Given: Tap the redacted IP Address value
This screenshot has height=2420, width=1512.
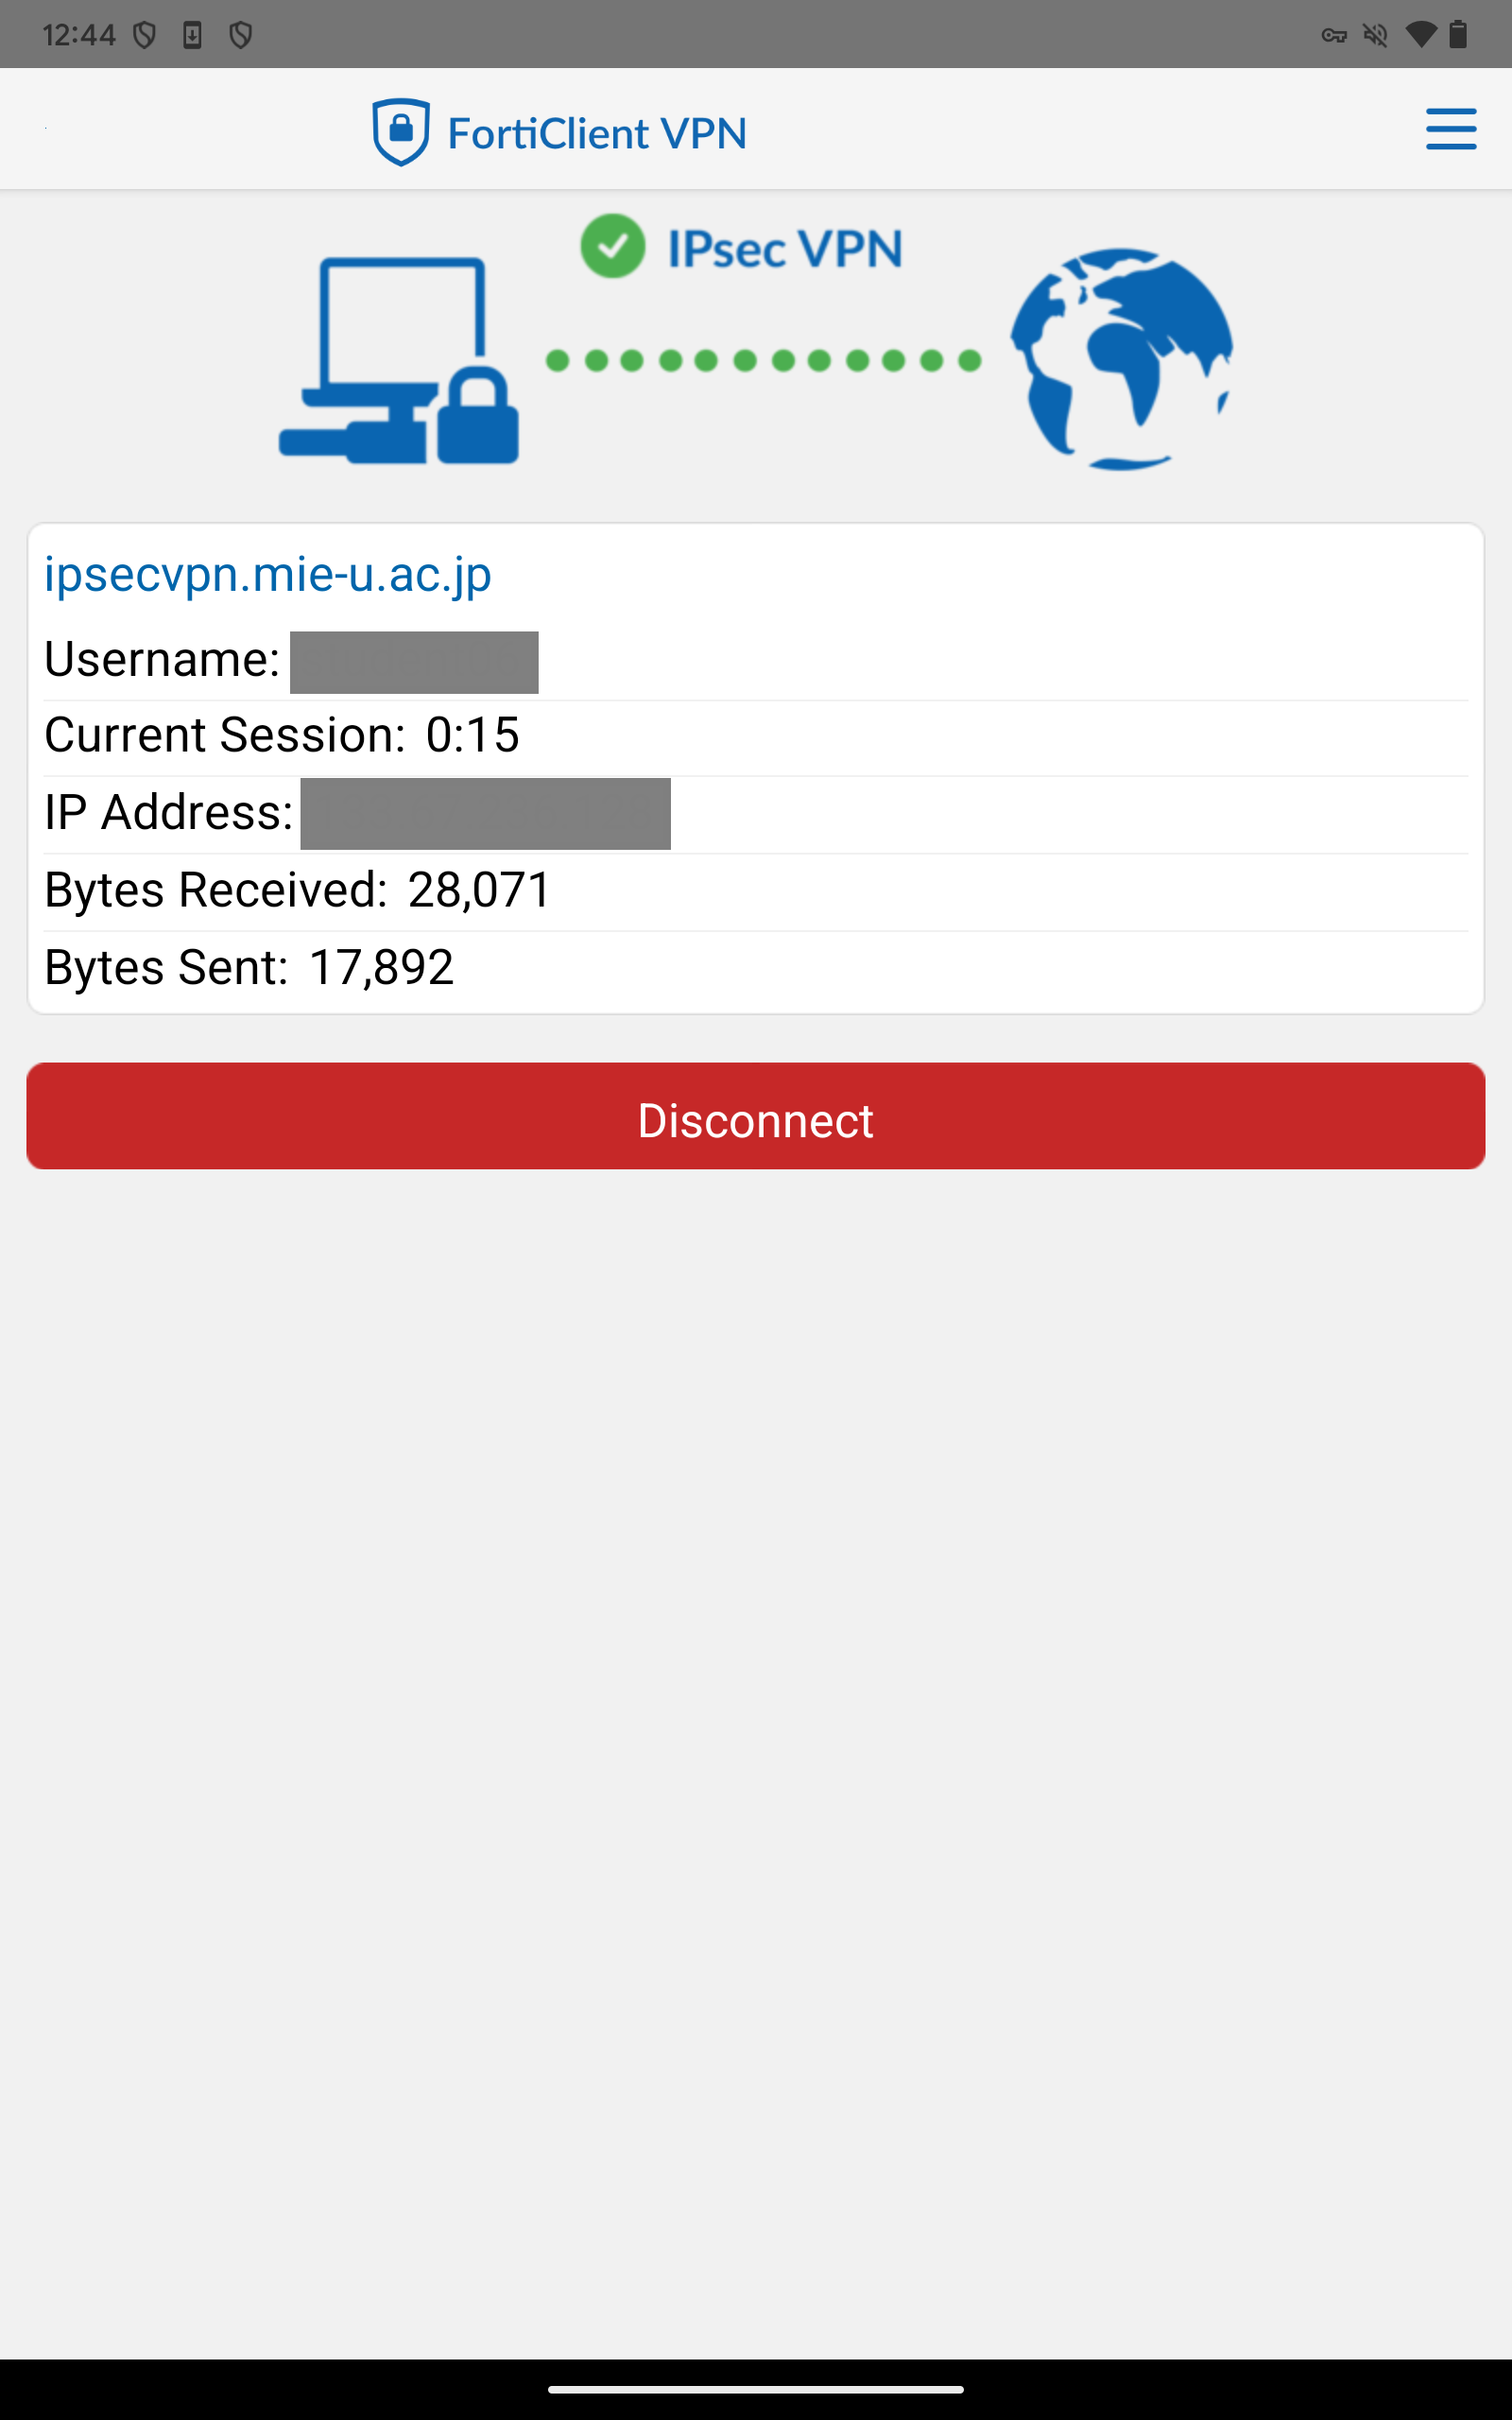Looking at the screenshot, I should pos(485,813).
